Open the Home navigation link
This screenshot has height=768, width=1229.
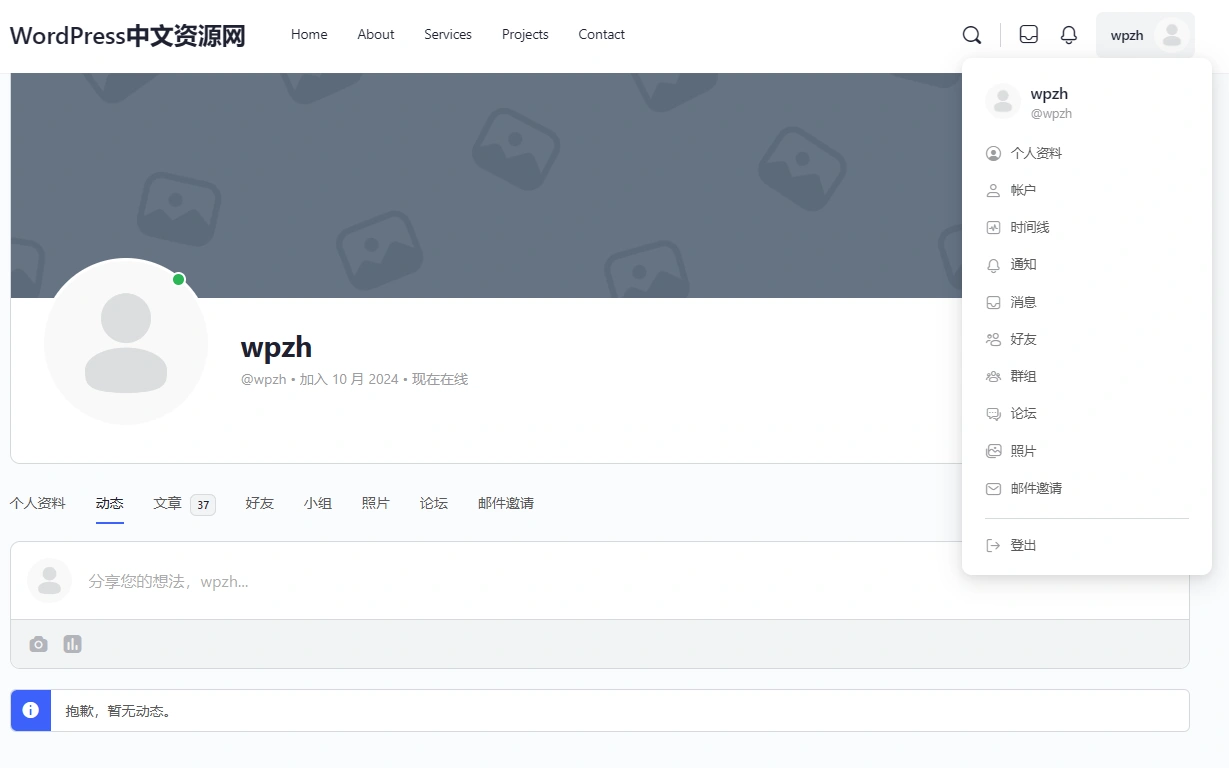(309, 34)
